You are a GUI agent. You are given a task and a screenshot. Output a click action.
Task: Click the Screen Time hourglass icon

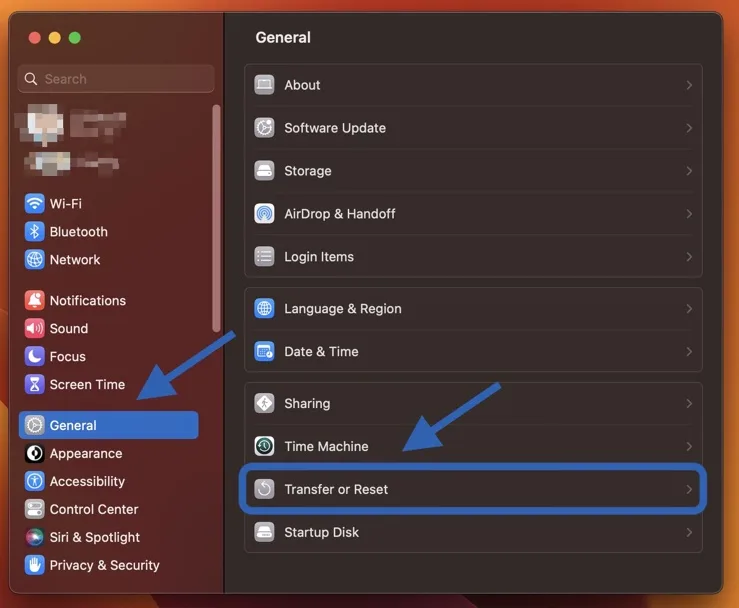click(x=34, y=384)
